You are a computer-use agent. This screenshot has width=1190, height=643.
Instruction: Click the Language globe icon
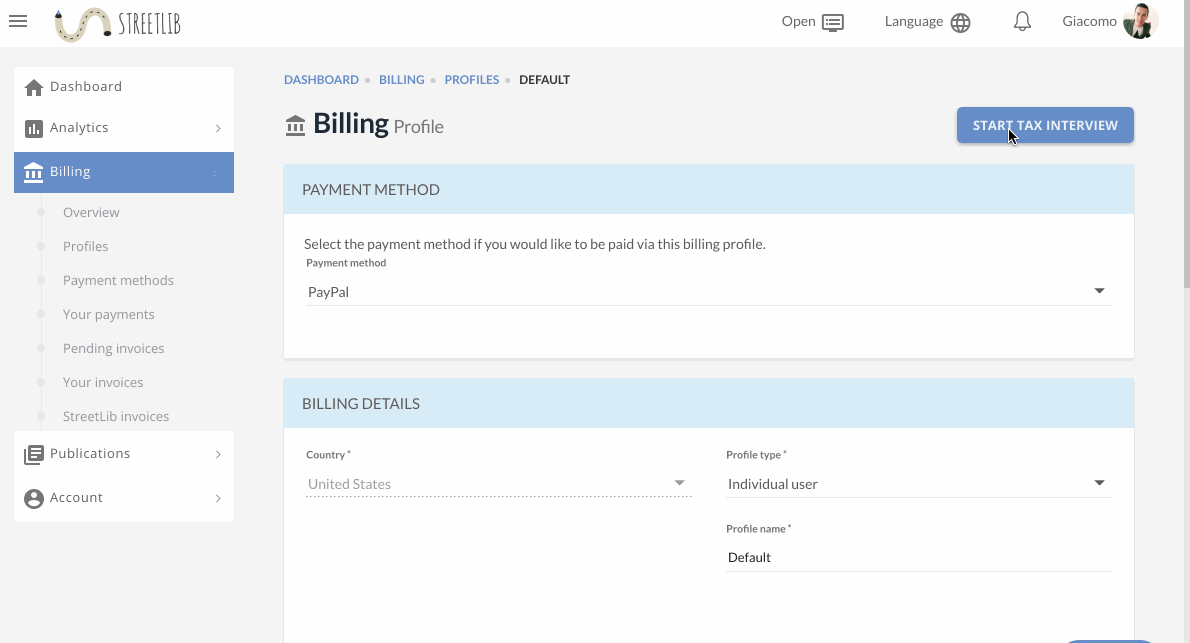[x=960, y=23]
